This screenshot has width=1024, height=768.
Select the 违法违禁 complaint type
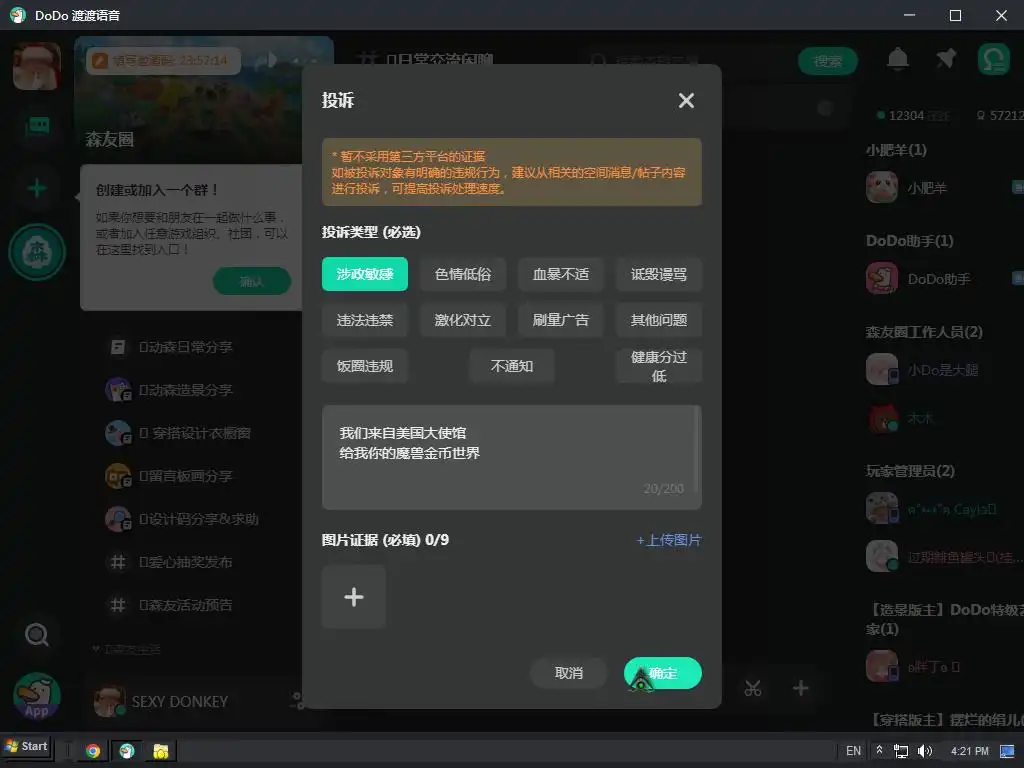coord(364,320)
